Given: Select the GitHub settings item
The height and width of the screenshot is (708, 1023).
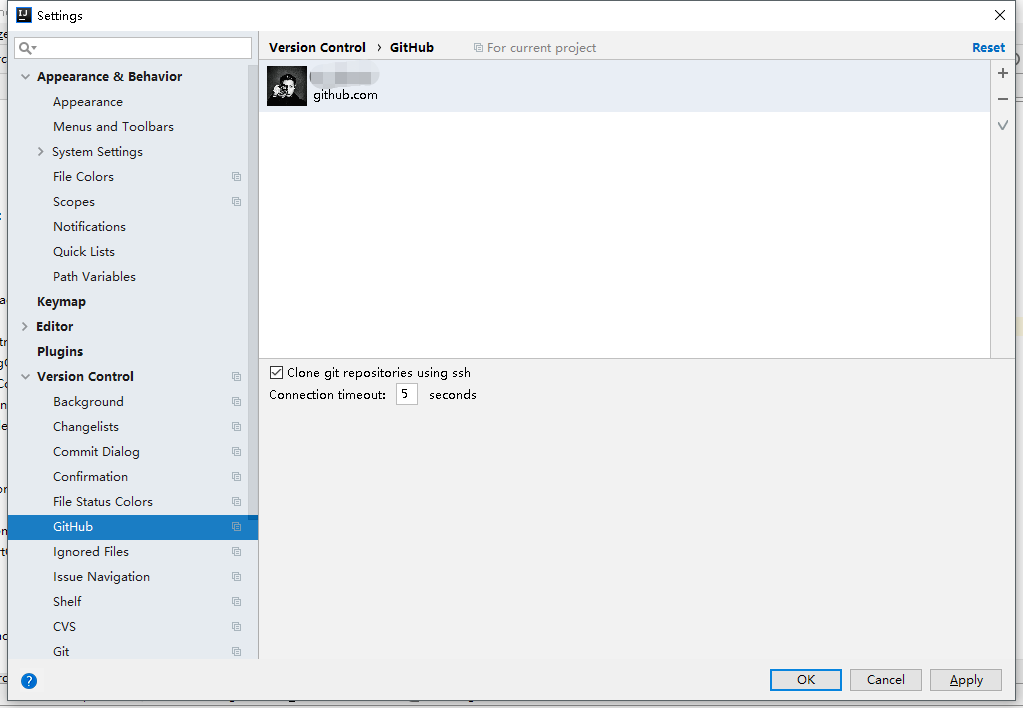Looking at the screenshot, I should (x=132, y=527).
